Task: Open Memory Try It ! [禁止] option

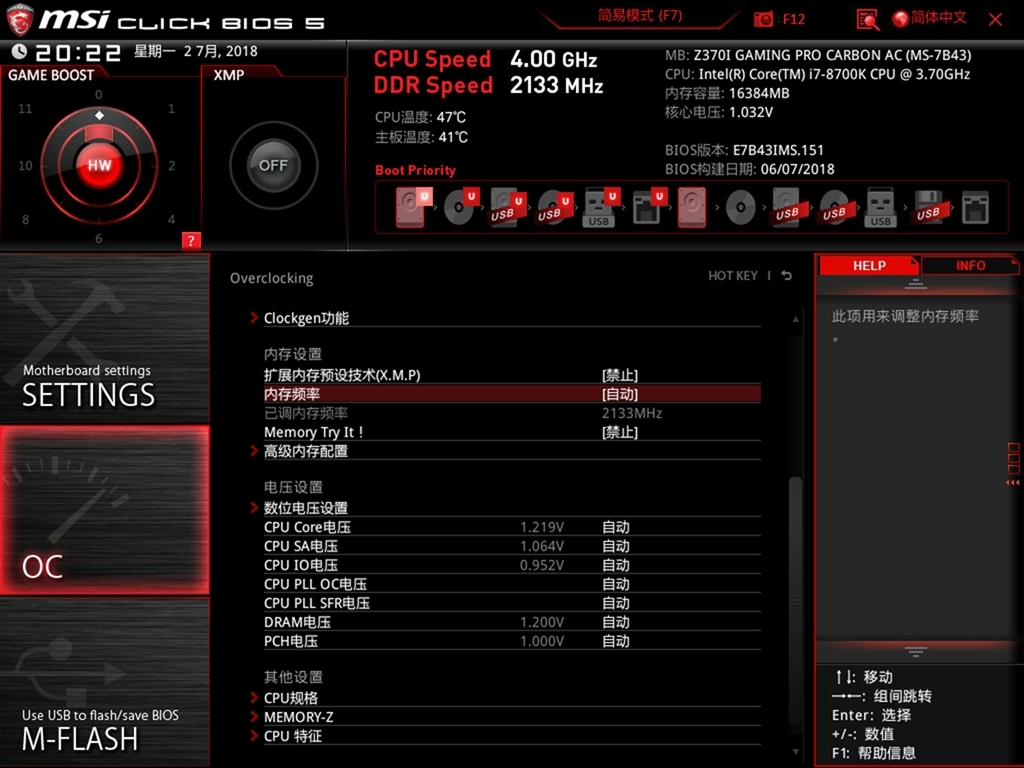Action: pyautogui.click(x=512, y=432)
